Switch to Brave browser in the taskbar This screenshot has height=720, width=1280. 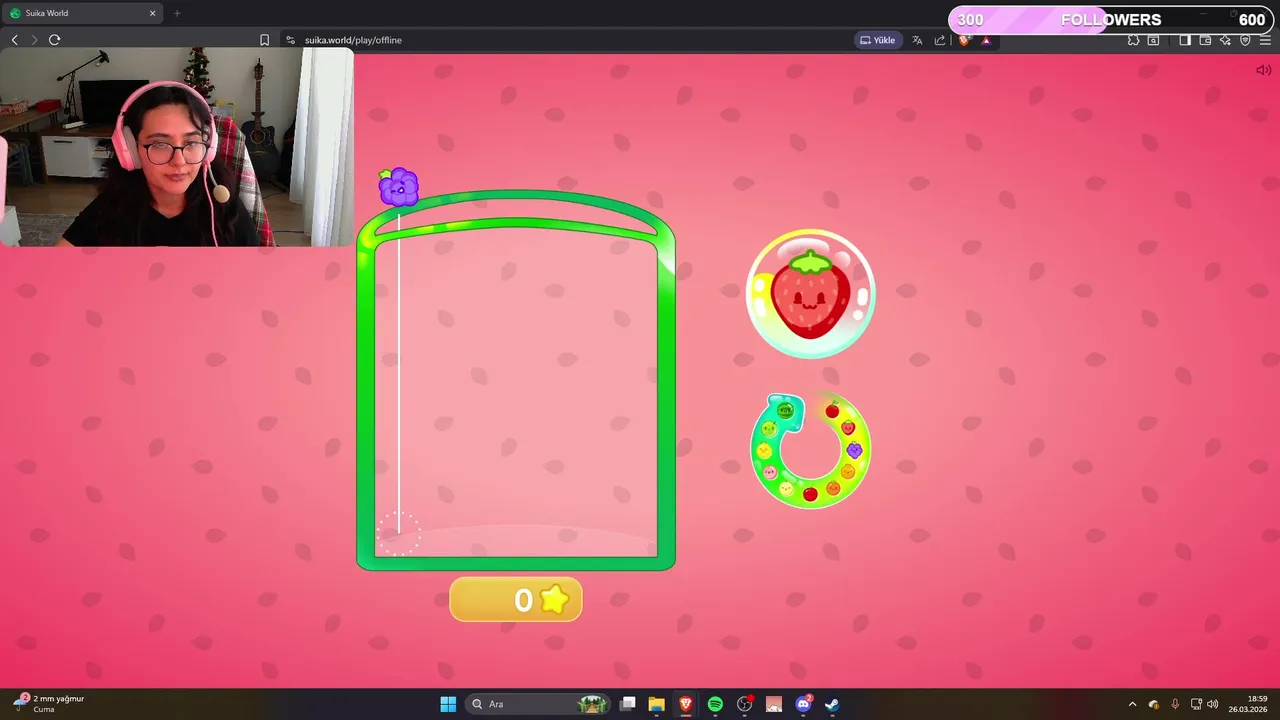point(686,704)
